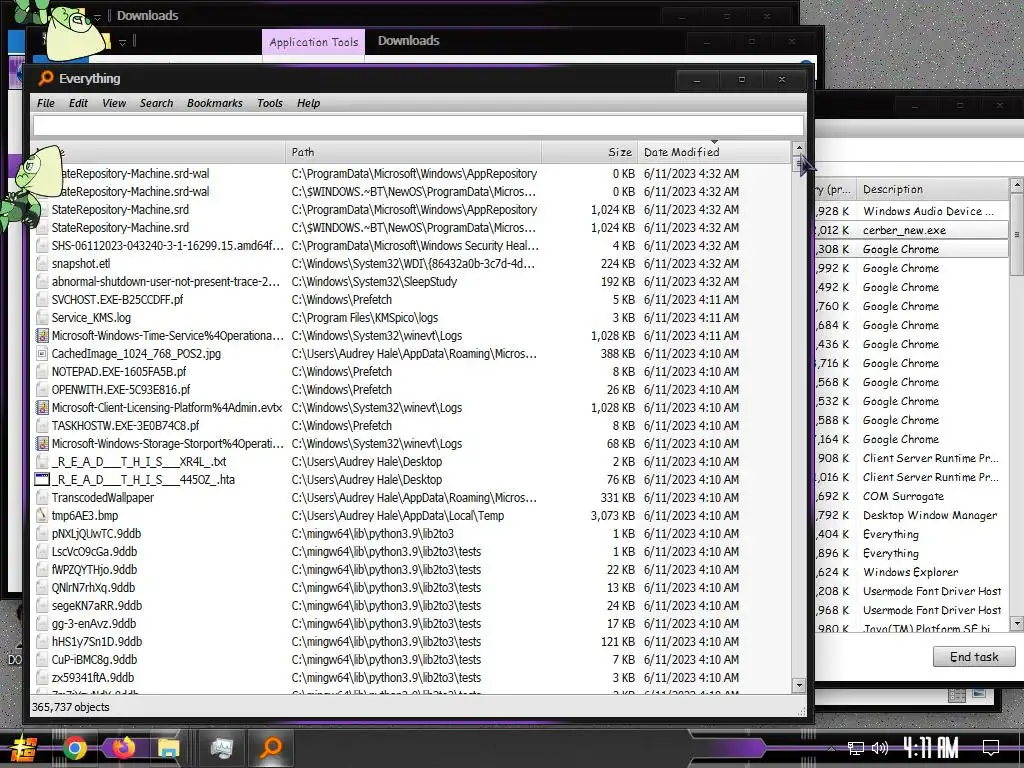Select the _R_E_A_D___T_H_I_S___445OZ_.hta file icon
The image size is (1024, 768).
click(42, 479)
